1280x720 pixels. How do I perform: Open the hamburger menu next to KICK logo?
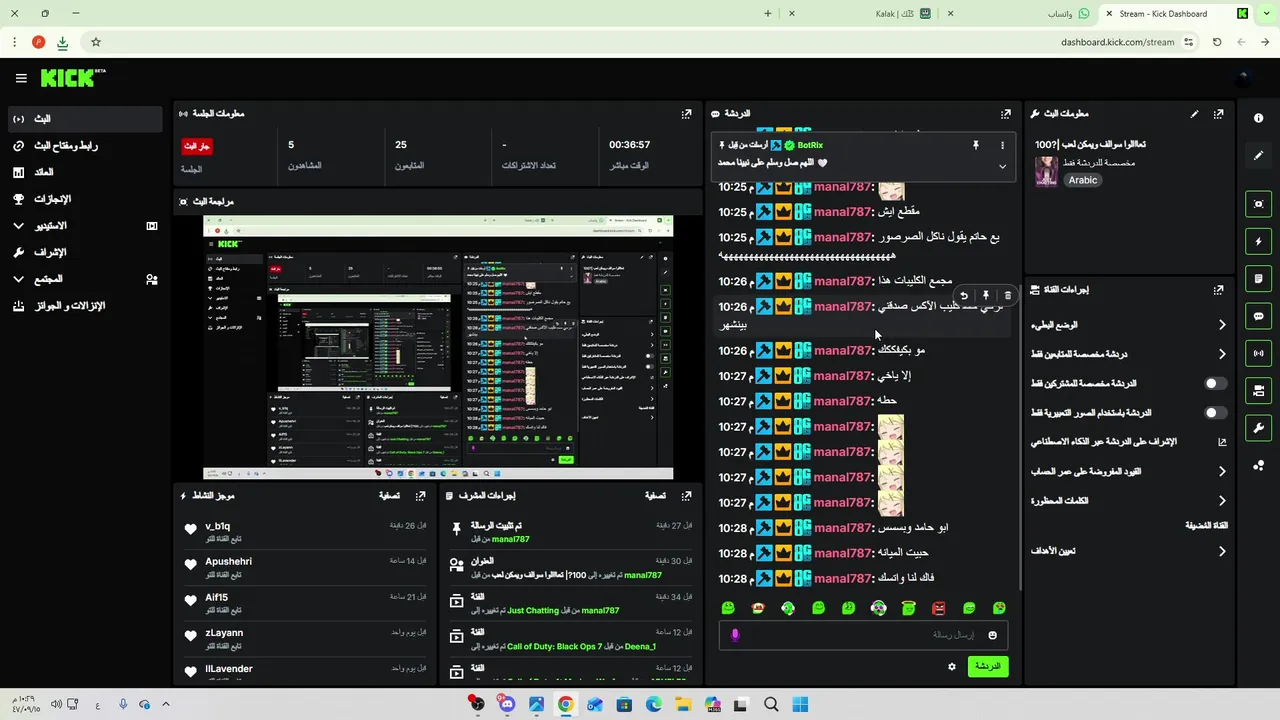[x=21, y=78]
